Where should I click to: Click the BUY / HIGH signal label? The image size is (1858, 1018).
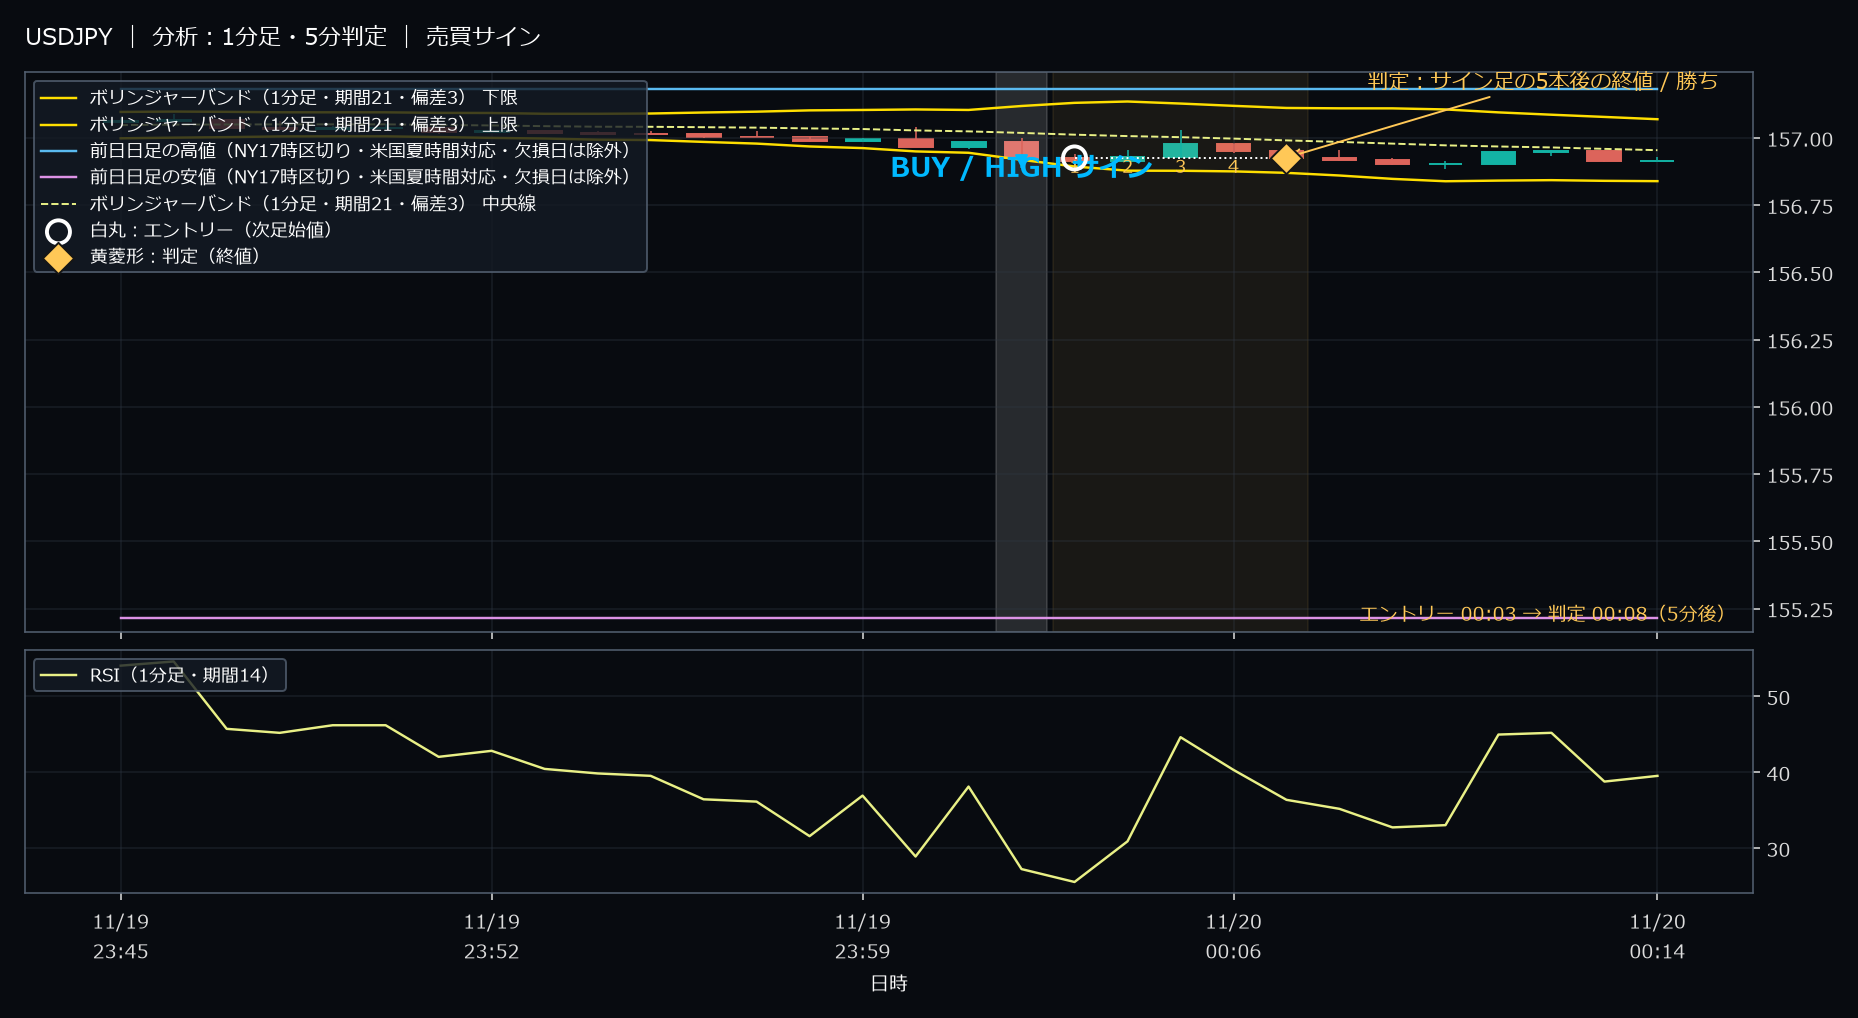click(1021, 168)
